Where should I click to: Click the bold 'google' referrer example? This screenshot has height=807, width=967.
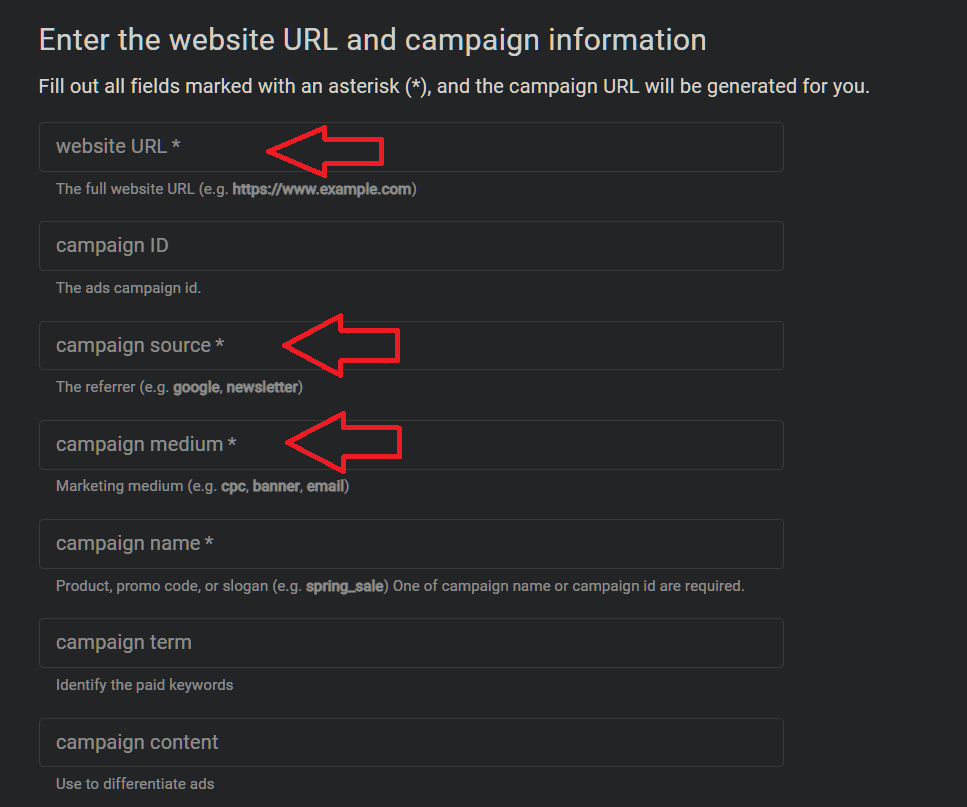click(x=196, y=387)
